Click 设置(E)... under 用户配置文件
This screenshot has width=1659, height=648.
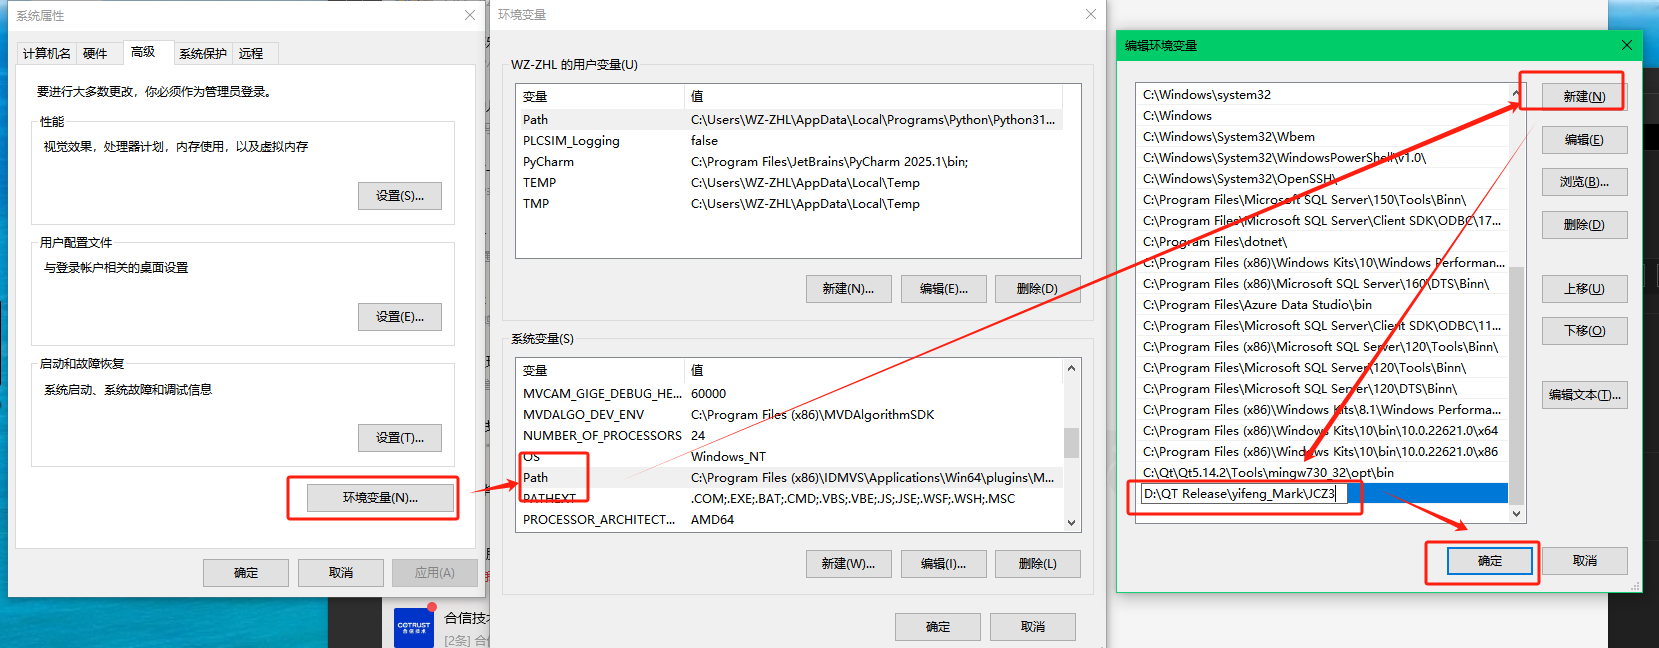[400, 317]
